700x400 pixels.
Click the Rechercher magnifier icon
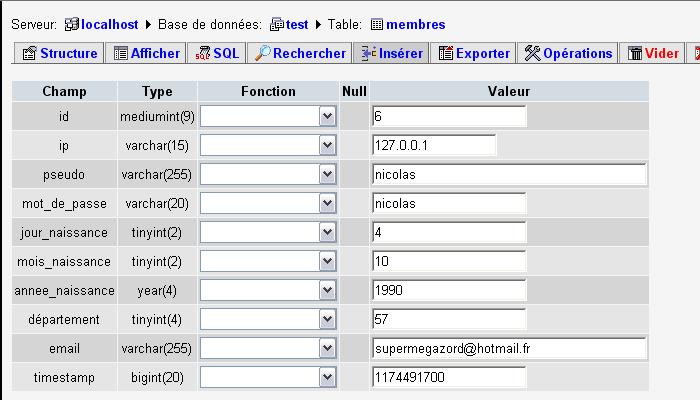263,53
